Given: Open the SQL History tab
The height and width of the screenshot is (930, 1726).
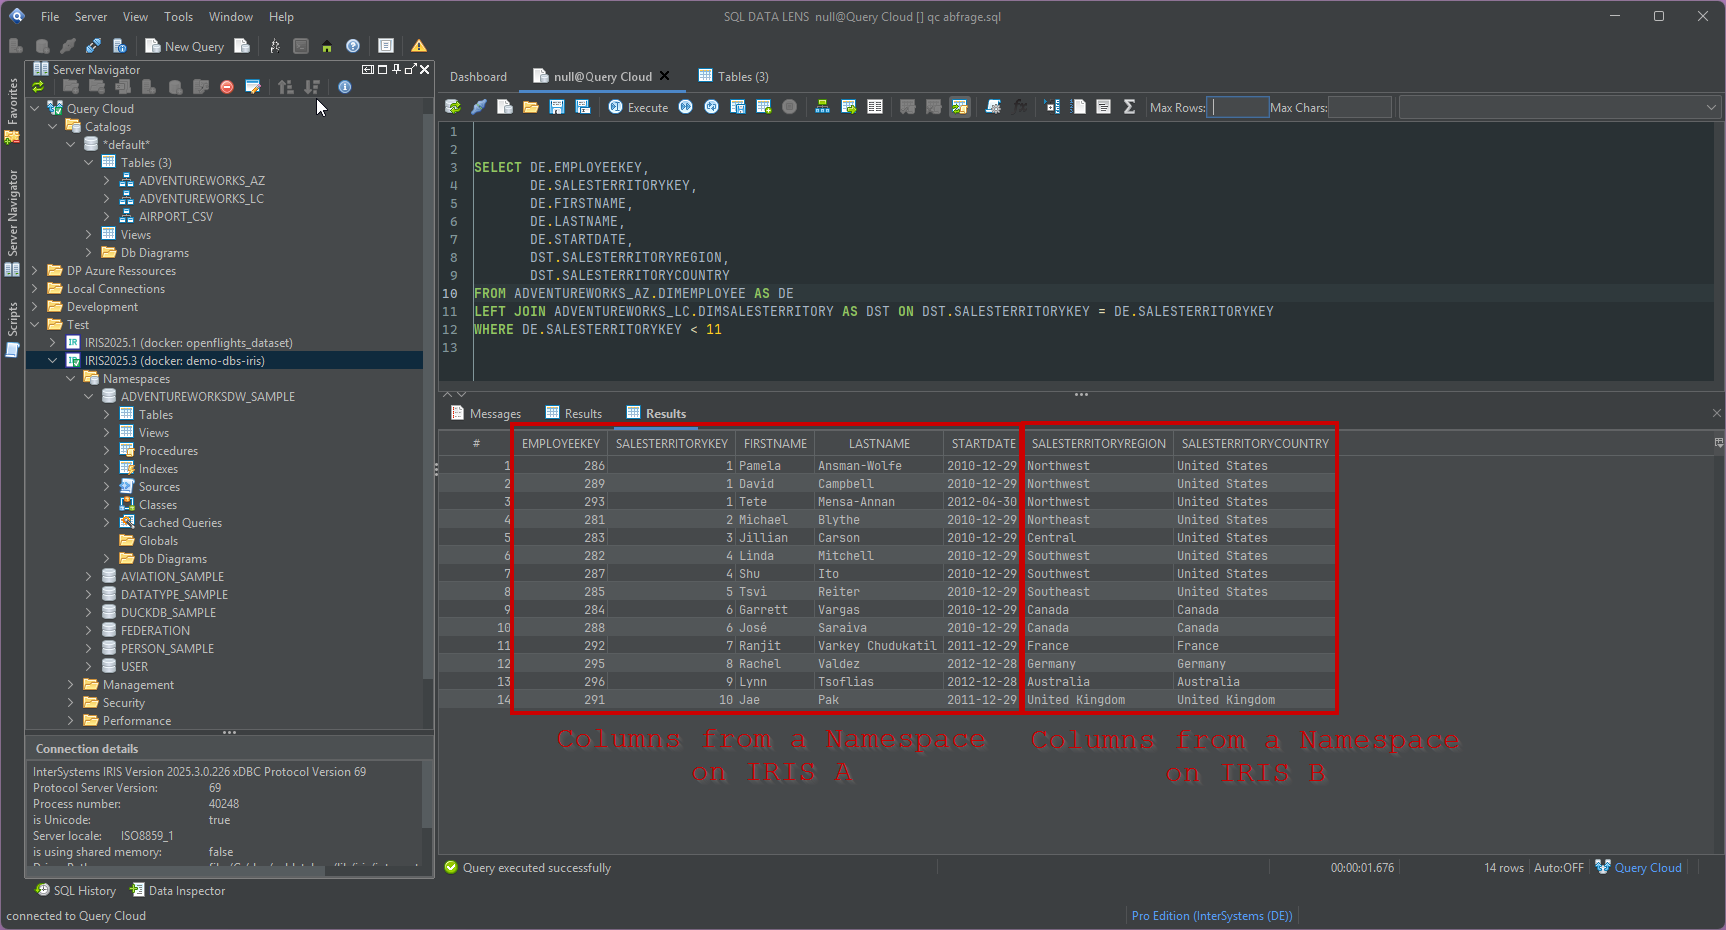Looking at the screenshot, I should (x=76, y=891).
